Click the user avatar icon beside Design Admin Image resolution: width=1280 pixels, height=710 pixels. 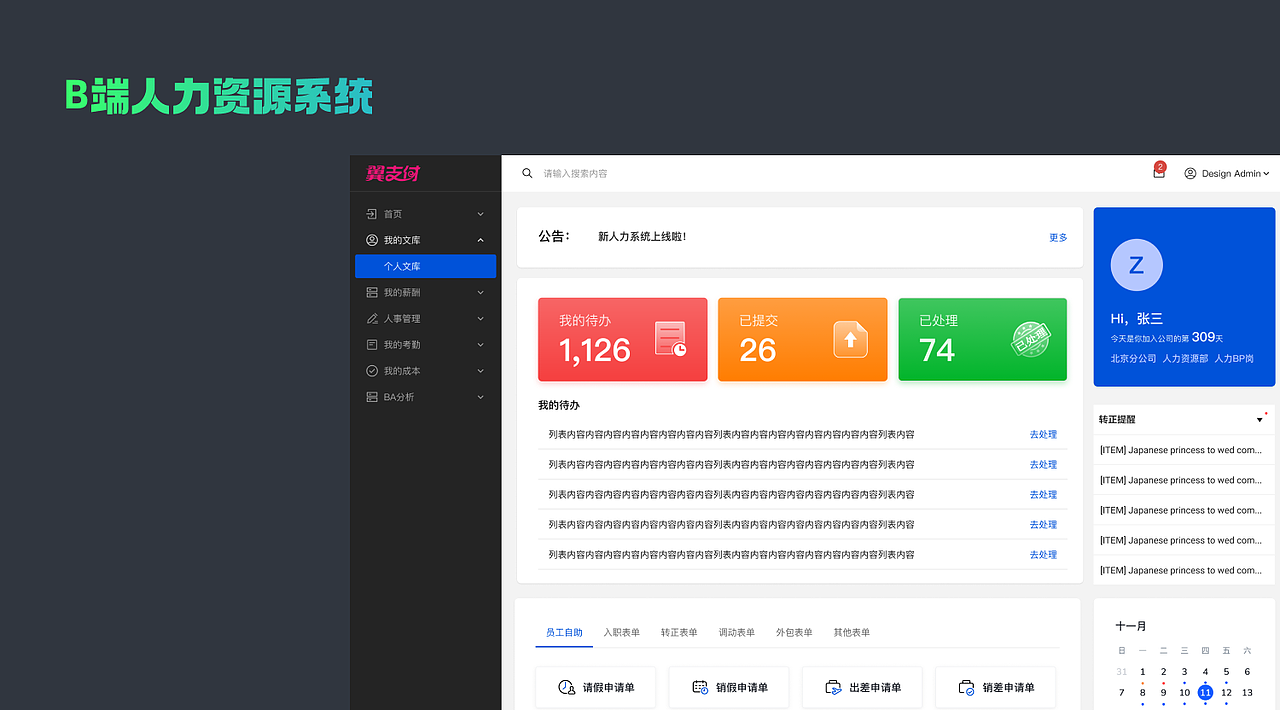tap(1190, 173)
